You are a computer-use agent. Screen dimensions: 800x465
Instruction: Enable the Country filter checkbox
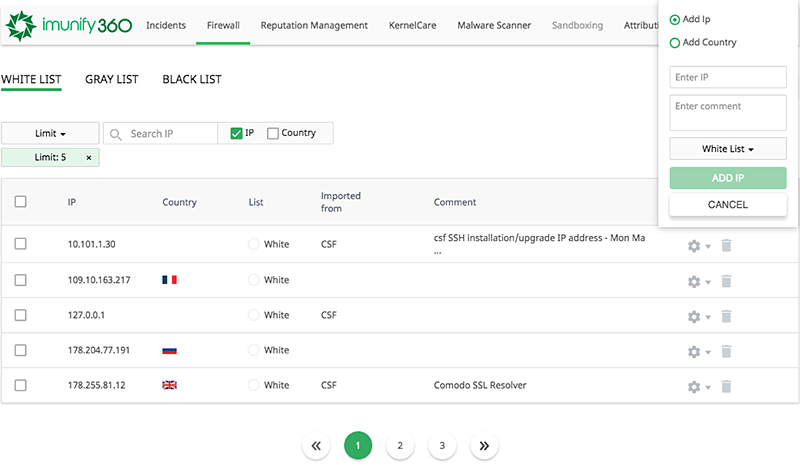pos(273,133)
